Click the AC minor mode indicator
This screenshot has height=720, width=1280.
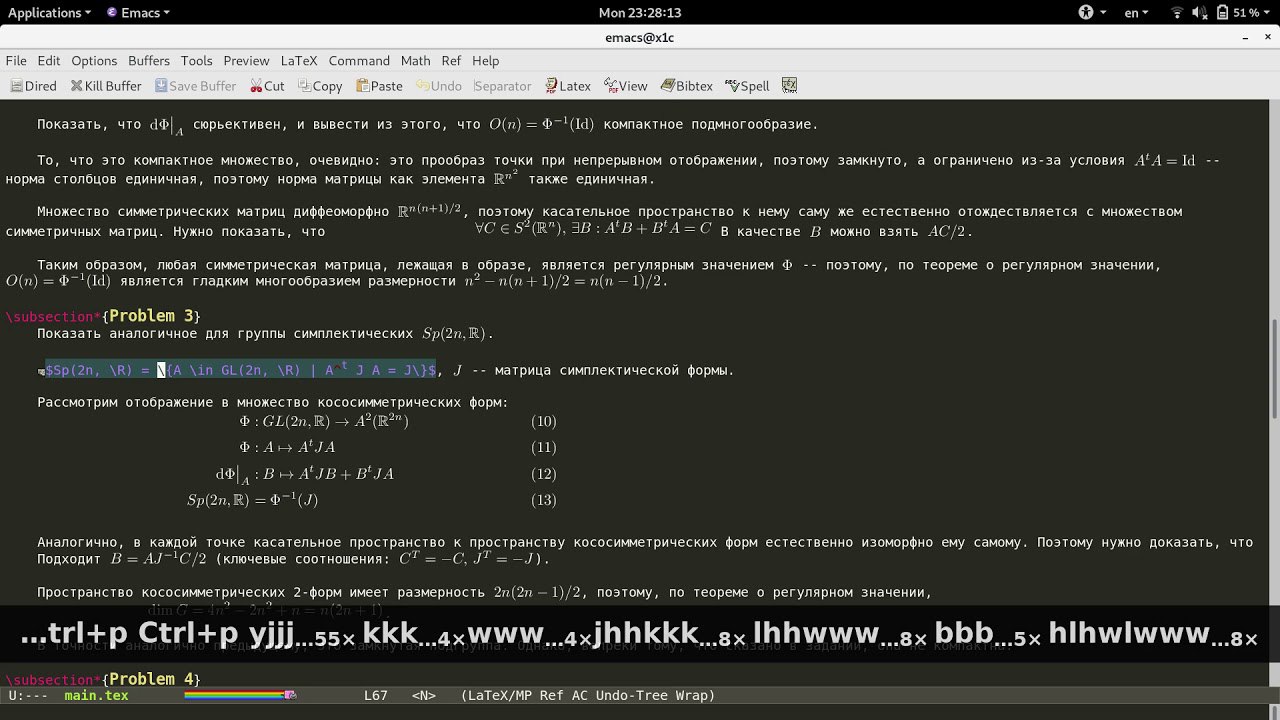[x=580, y=695]
